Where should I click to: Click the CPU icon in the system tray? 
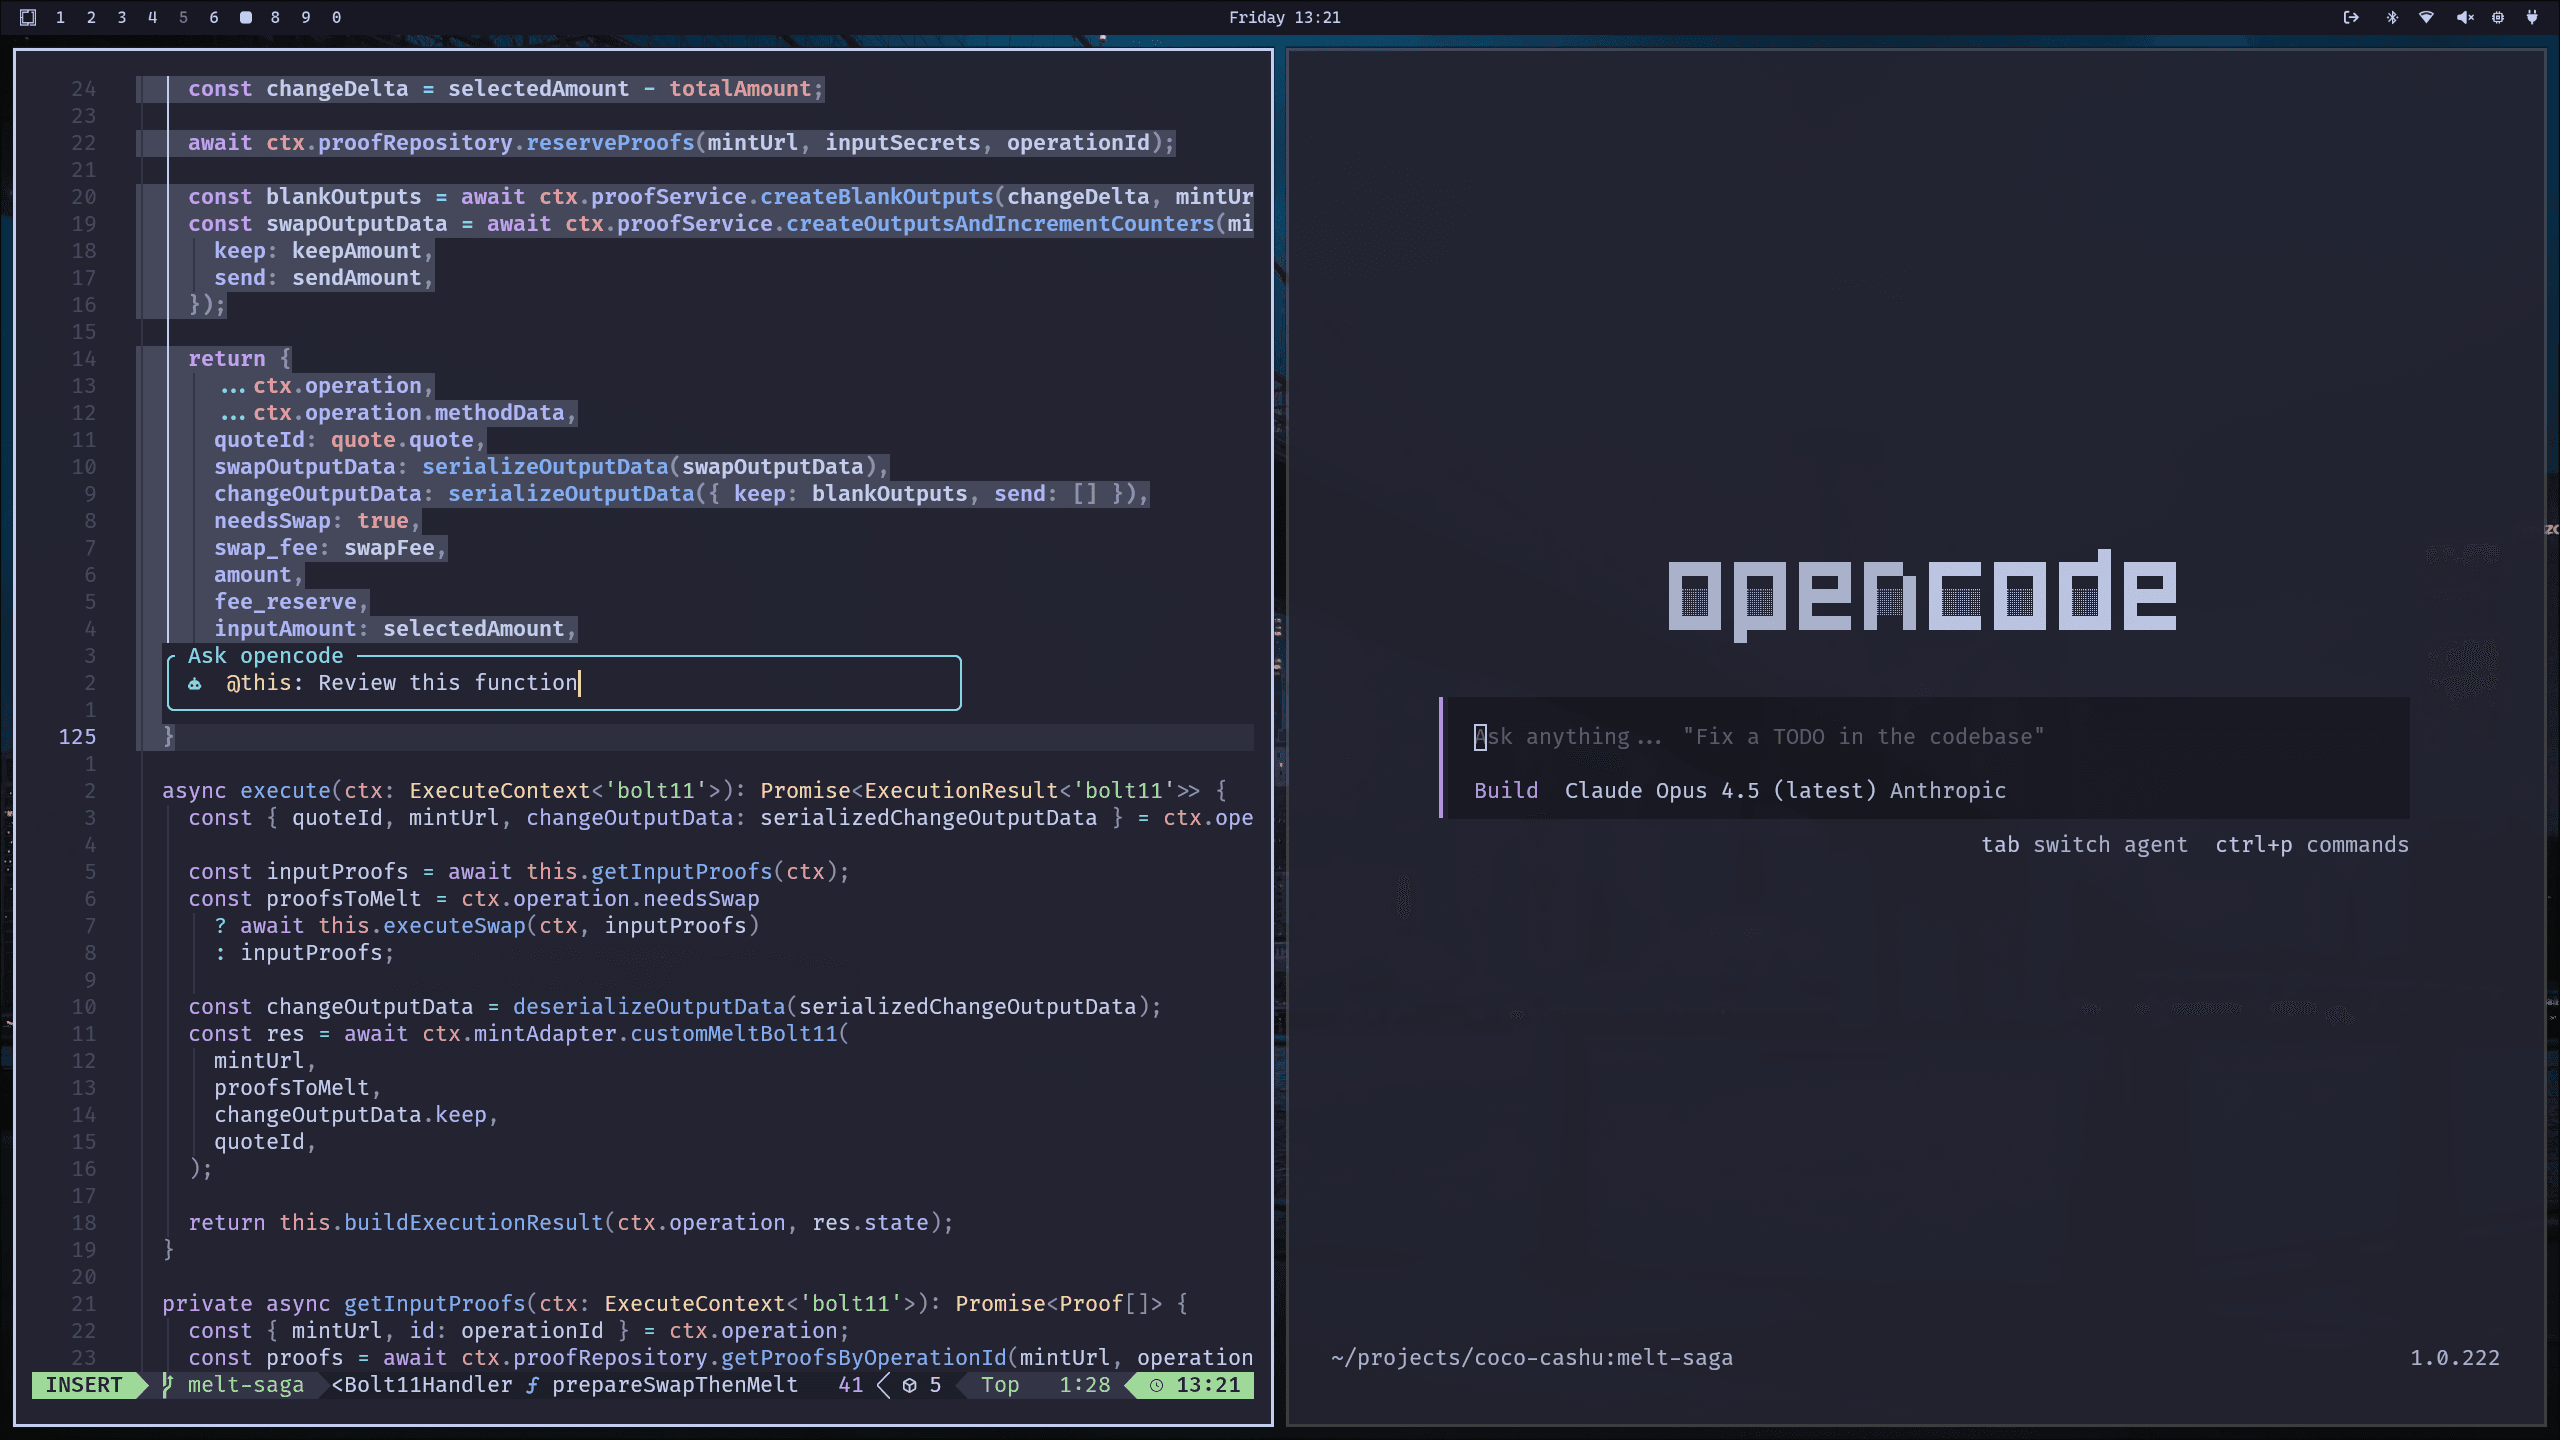click(2498, 17)
